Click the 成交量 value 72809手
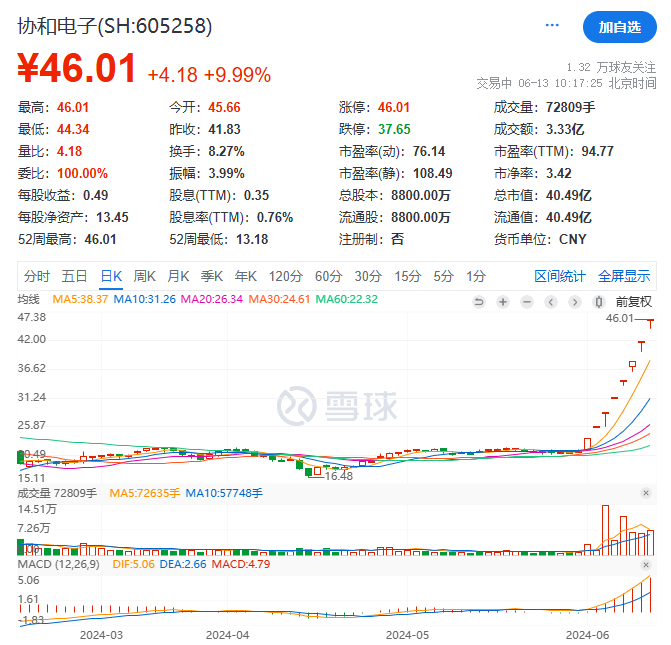The image size is (671, 645). [x=570, y=107]
